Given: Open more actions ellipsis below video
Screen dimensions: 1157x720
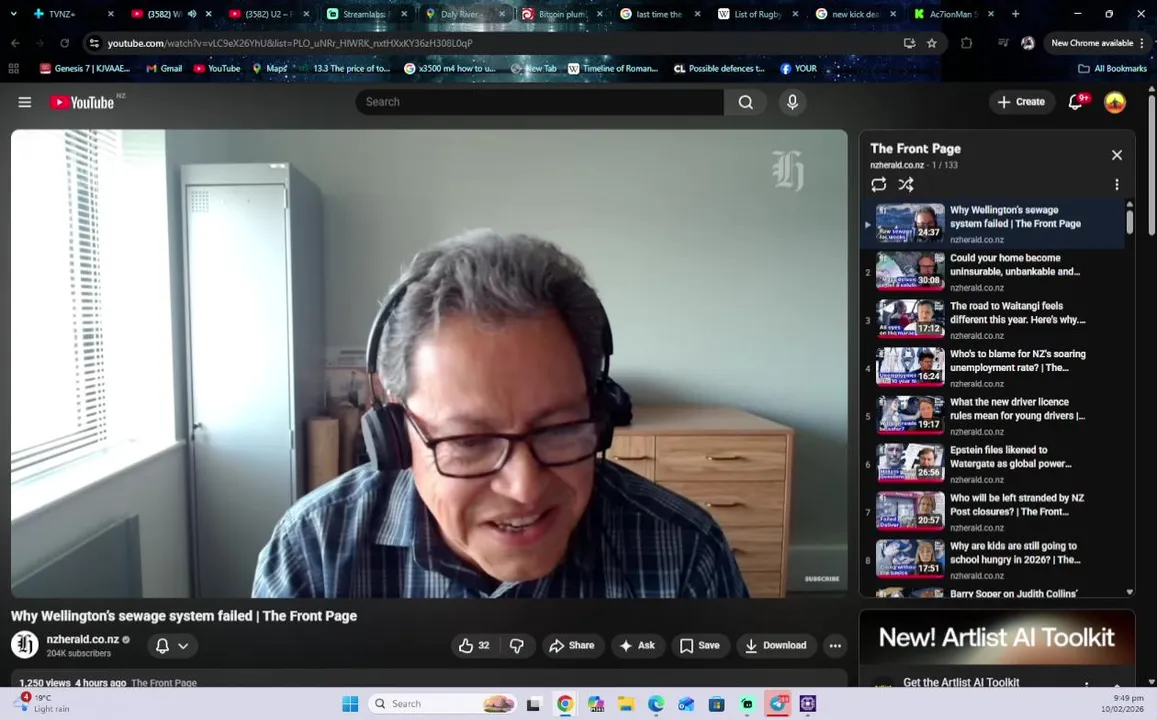Looking at the screenshot, I should click(x=835, y=645).
